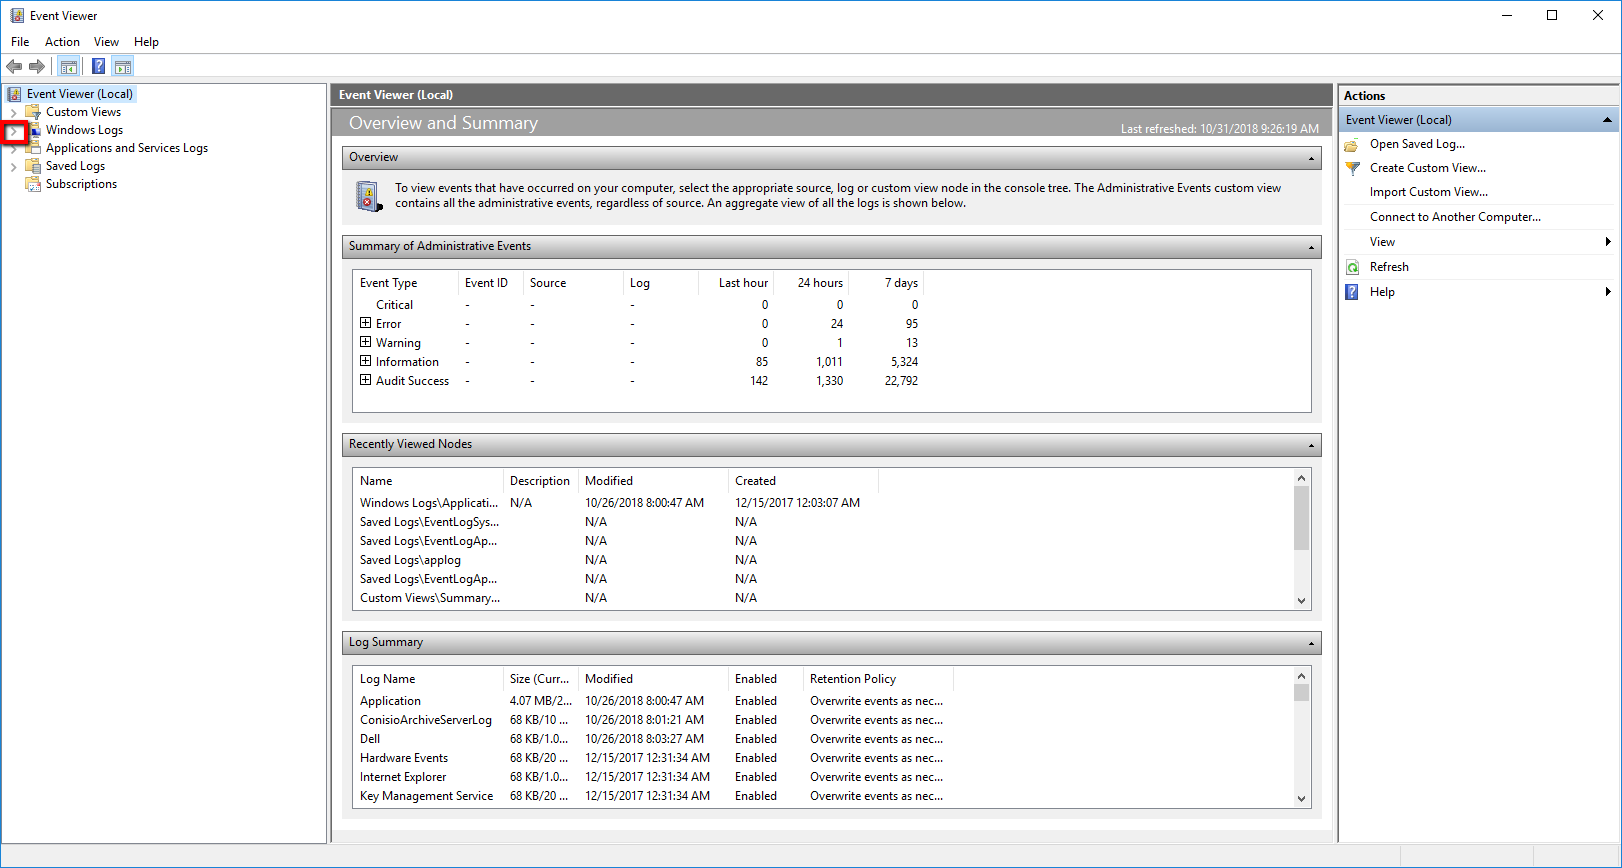Screen dimensions: 1622x868
Task: Open the Action menu
Action: point(62,42)
